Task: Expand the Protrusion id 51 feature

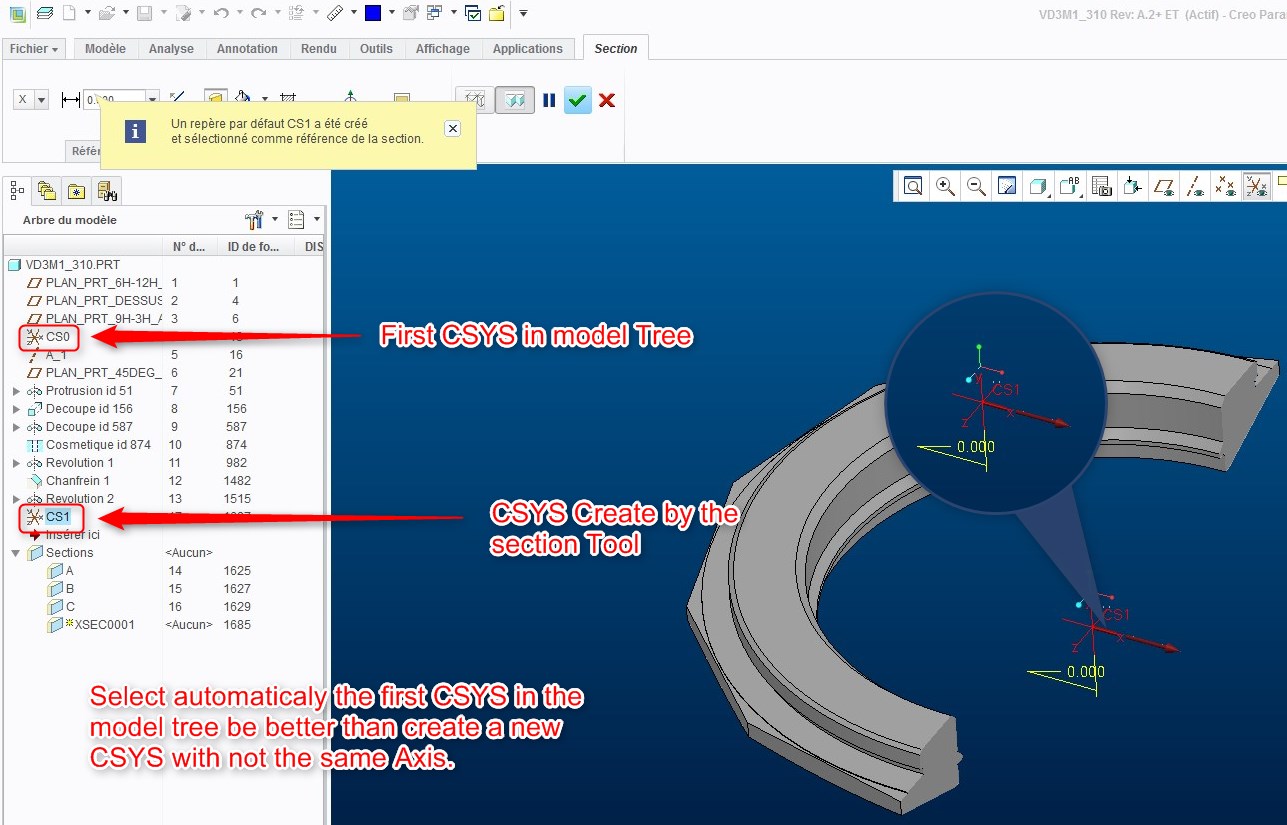Action: click(17, 391)
